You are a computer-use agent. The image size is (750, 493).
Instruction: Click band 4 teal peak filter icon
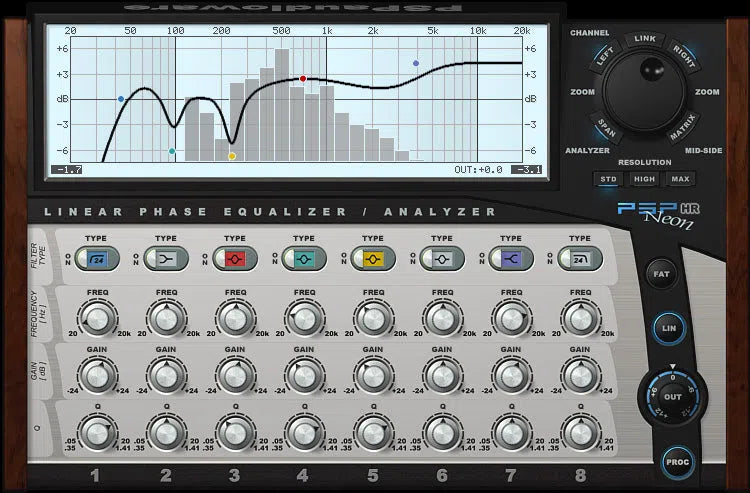click(x=305, y=259)
